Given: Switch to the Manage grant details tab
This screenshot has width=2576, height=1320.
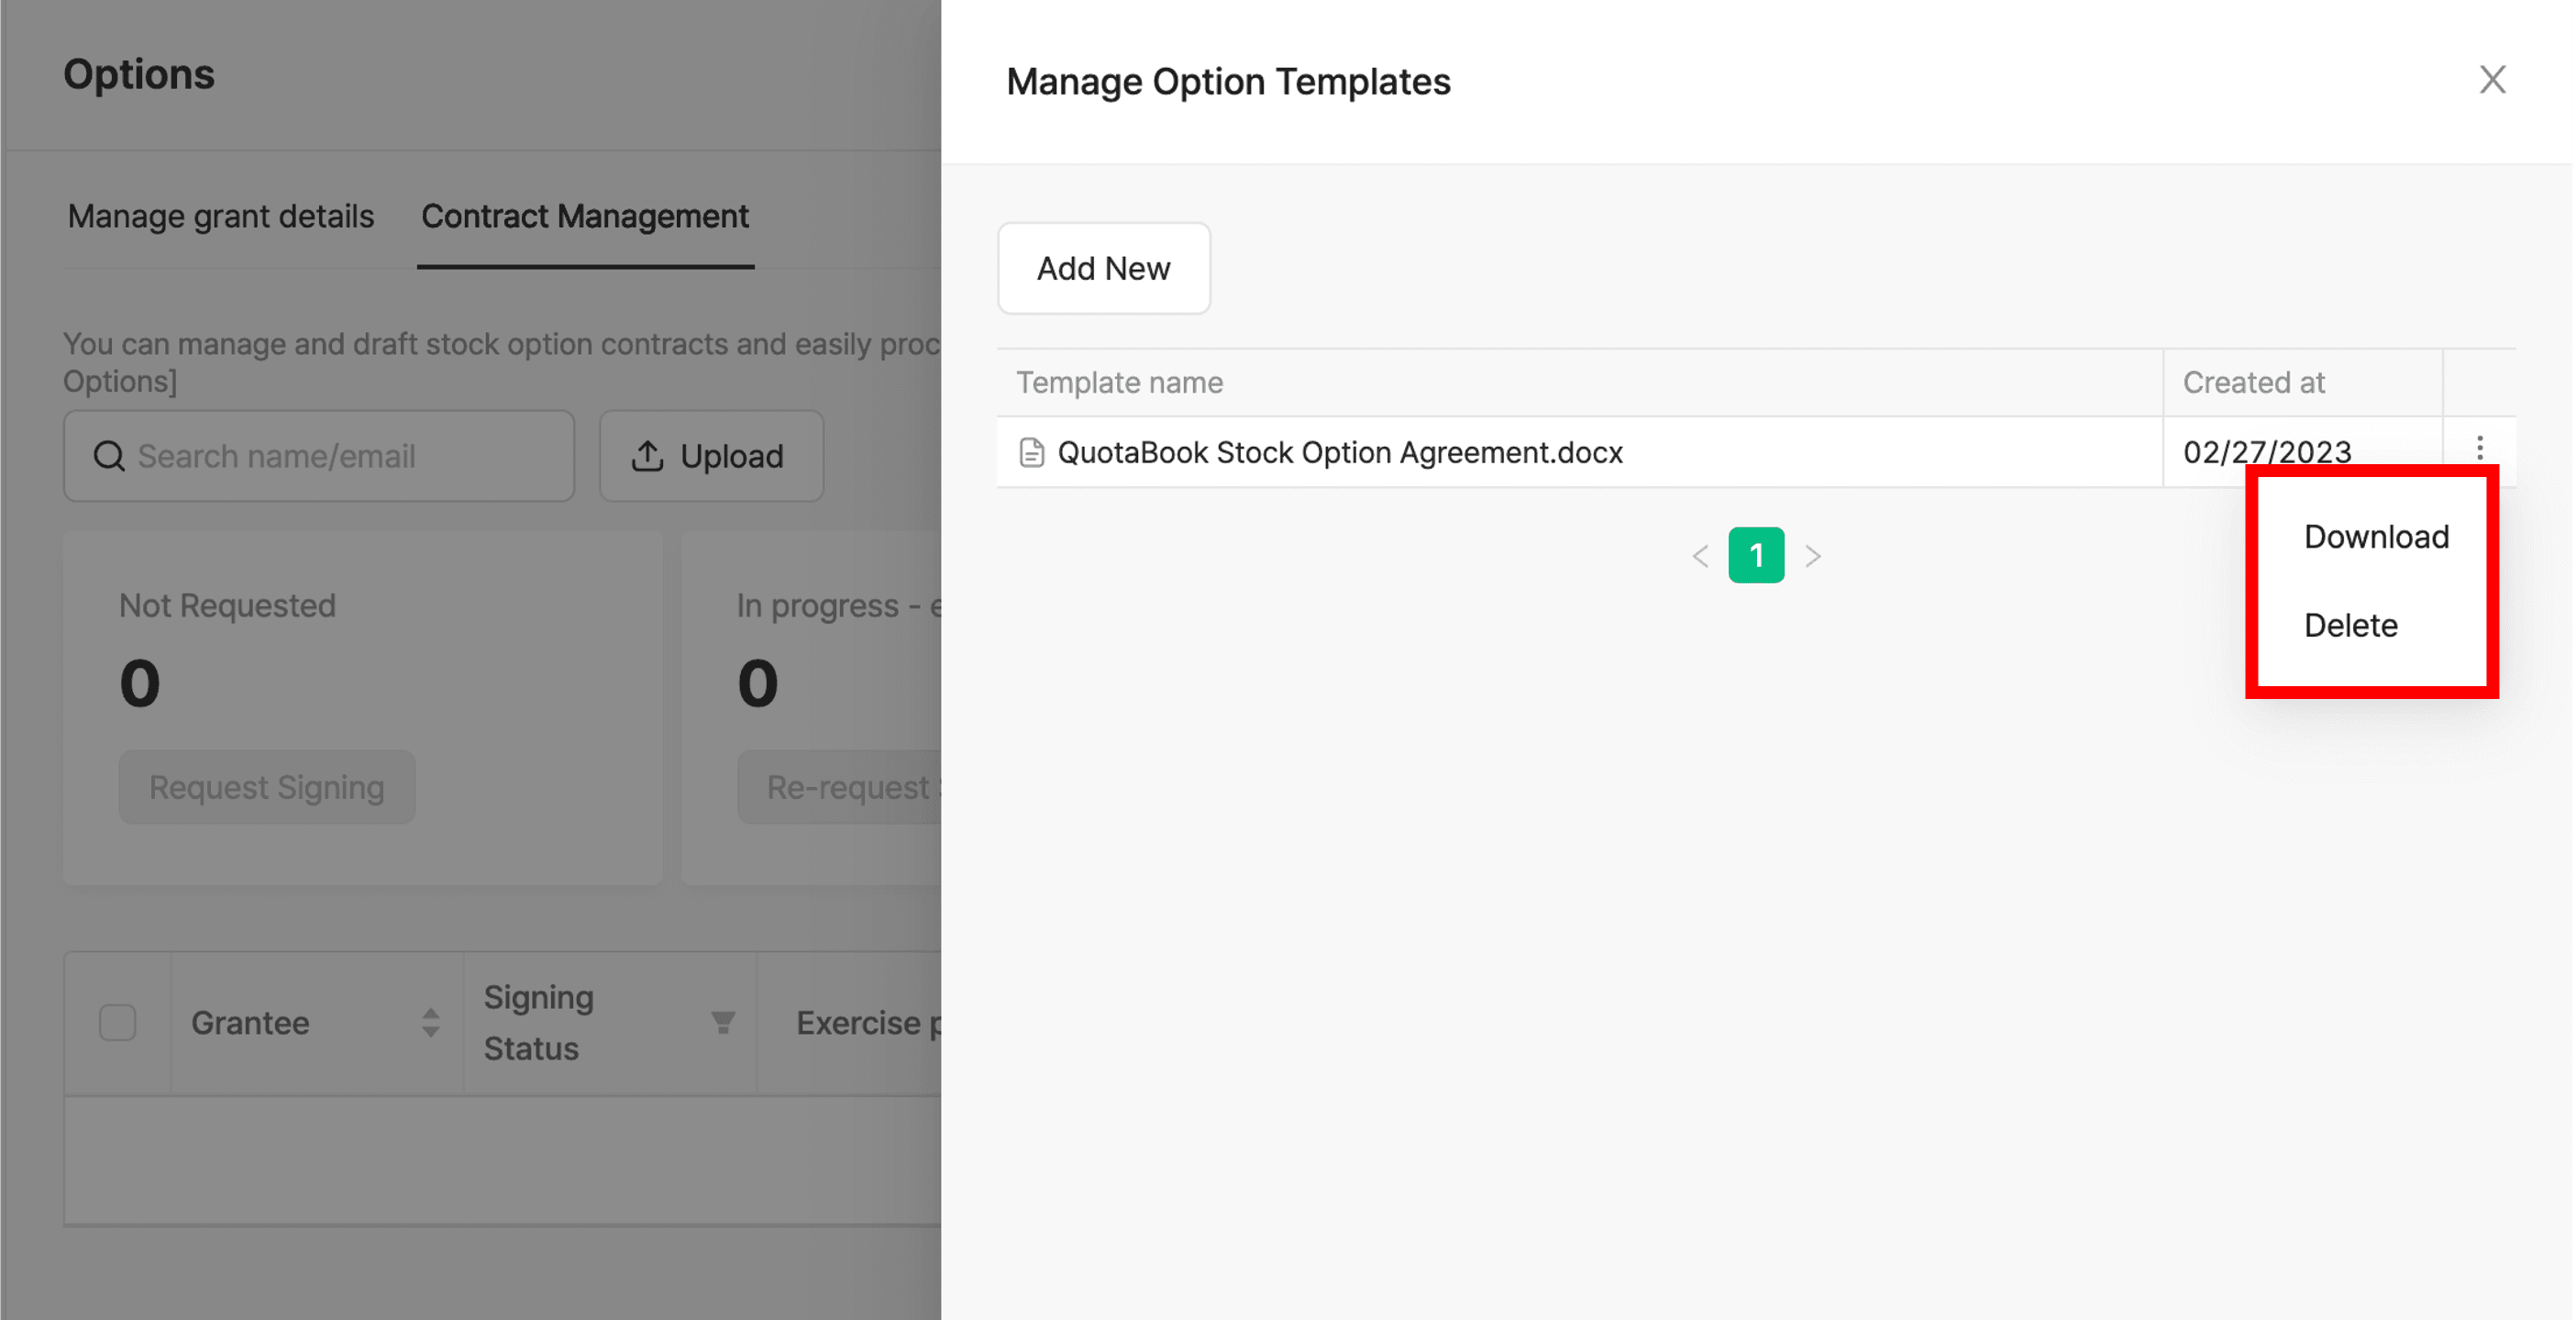Looking at the screenshot, I should pos(220,216).
